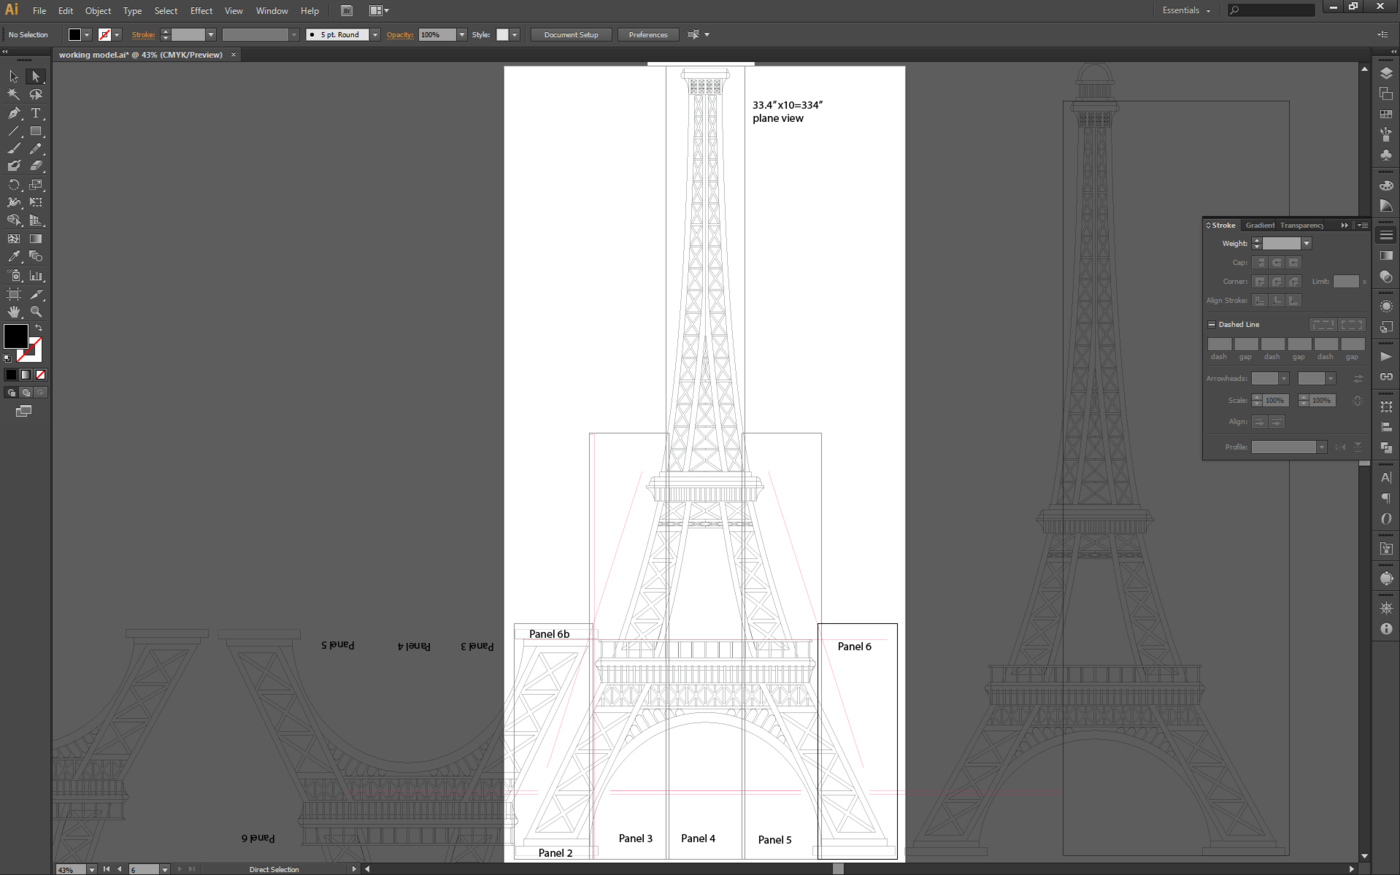
Task: Open the Opacity dropdown in control bar
Action: pos(461,35)
